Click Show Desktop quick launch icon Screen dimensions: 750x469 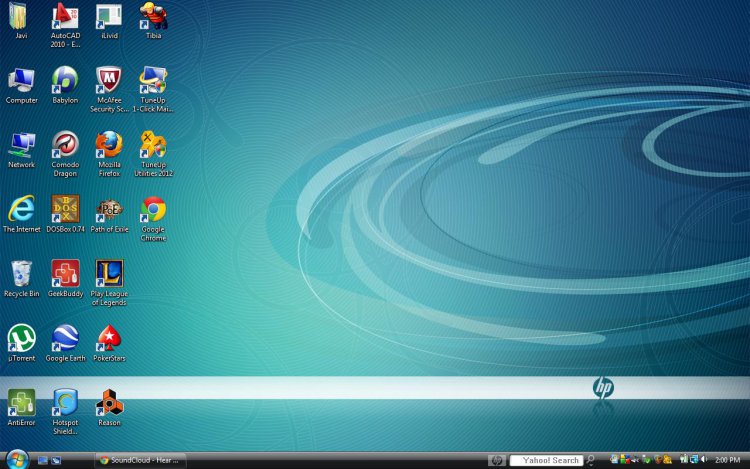[43, 460]
